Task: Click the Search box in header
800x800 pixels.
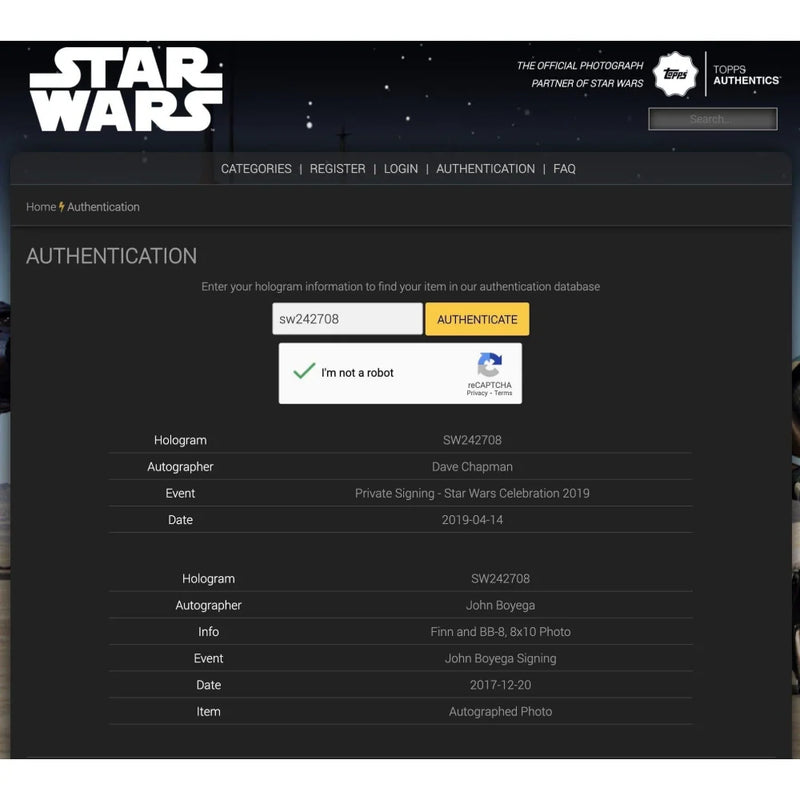Action: [713, 119]
